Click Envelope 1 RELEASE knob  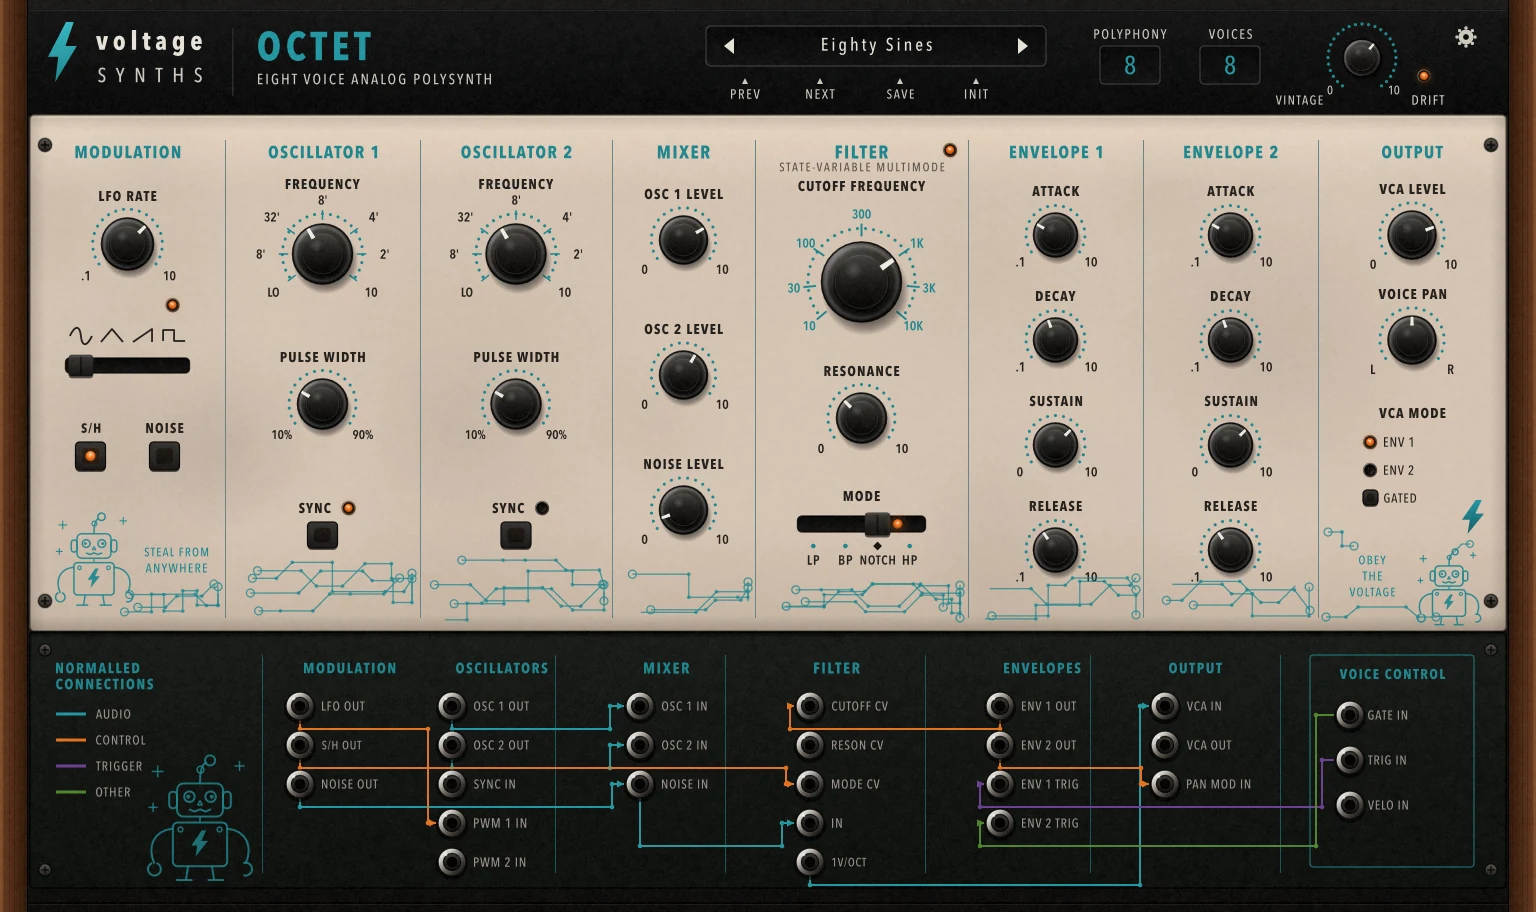pyautogui.click(x=1055, y=551)
